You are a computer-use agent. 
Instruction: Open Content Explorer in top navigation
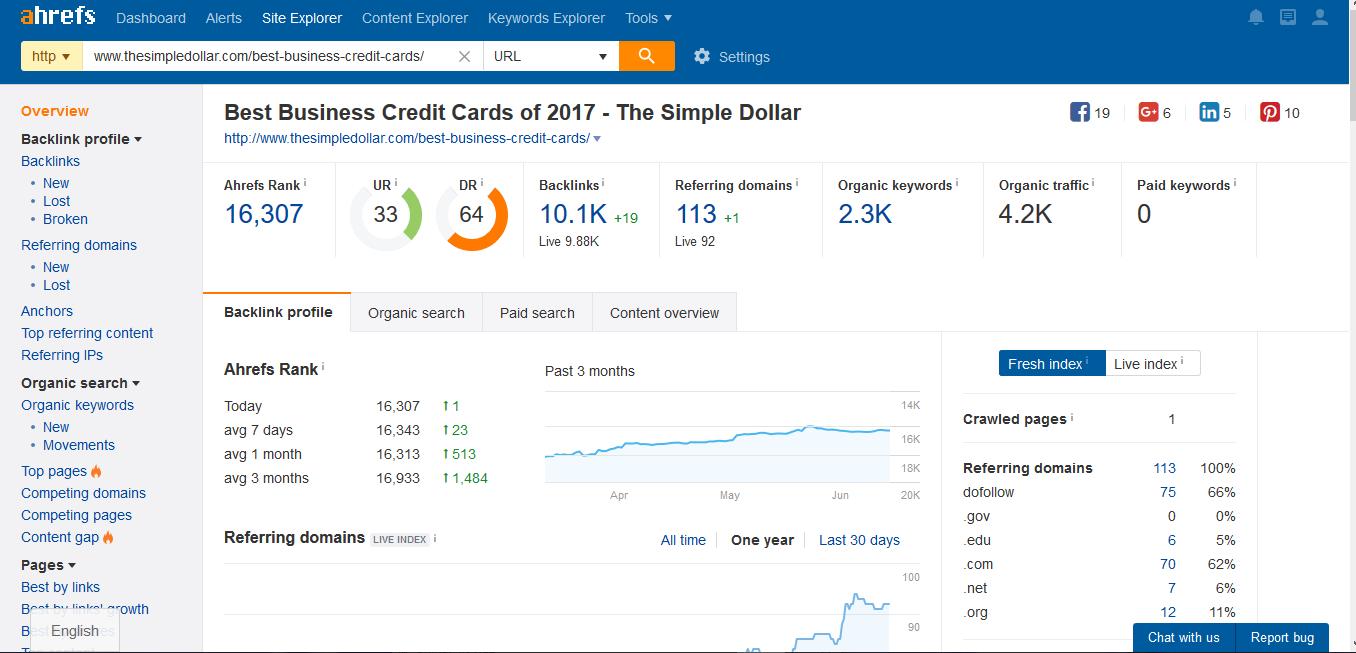415,18
